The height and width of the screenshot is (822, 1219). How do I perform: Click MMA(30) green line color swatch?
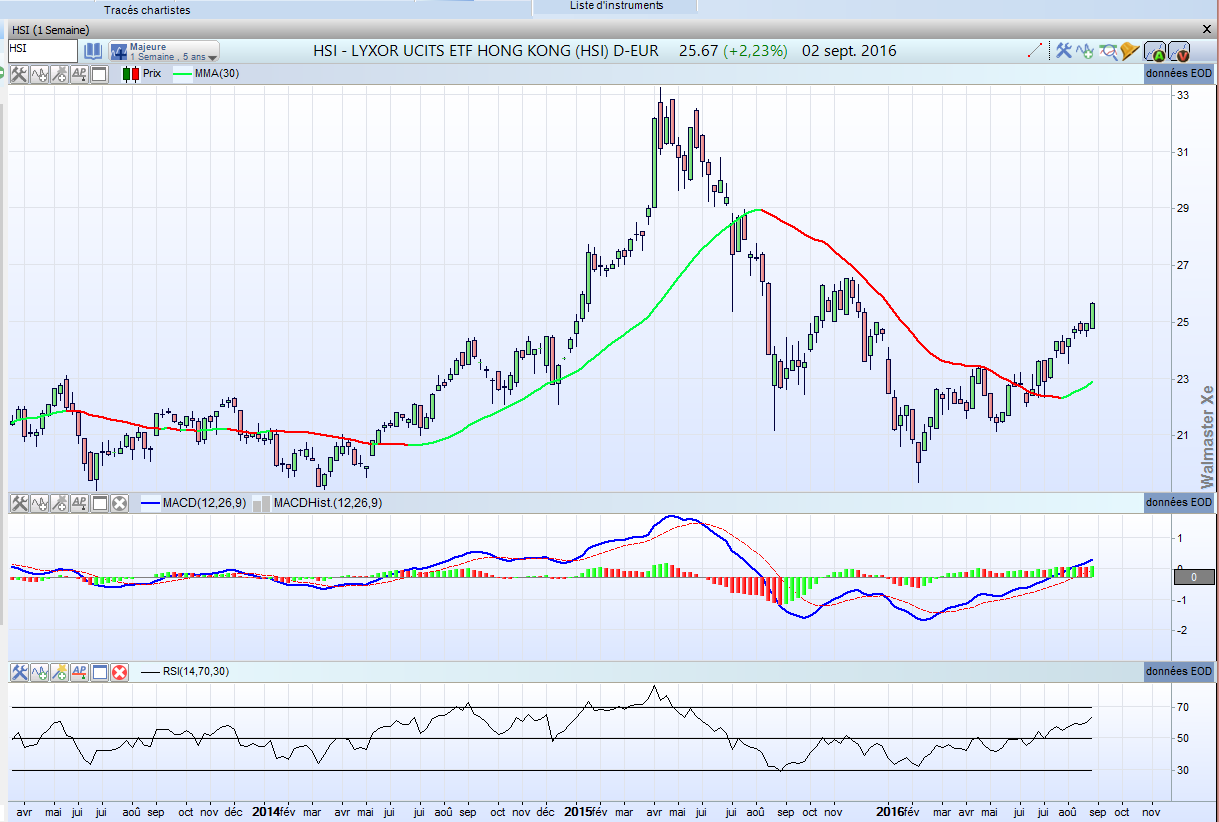[182, 74]
